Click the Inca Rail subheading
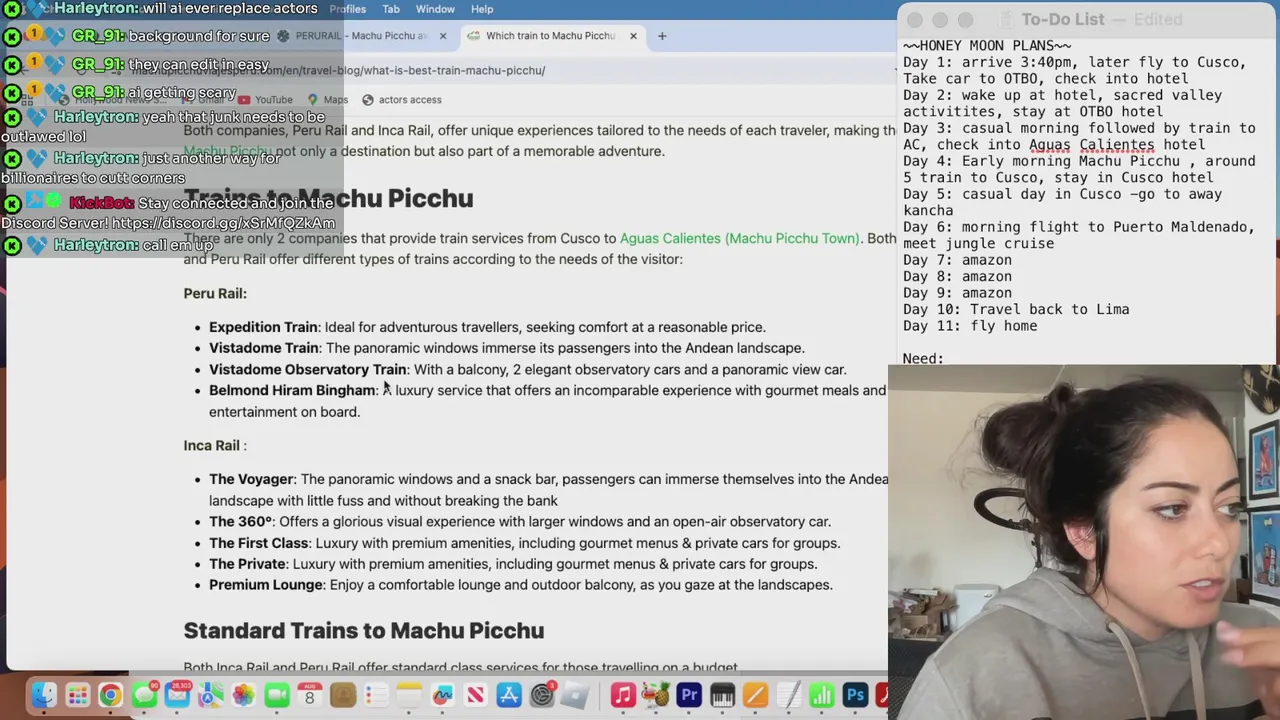Image resolution: width=1280 pixels, height=720 pixels. pyautogui.click(x=214, y=445)
